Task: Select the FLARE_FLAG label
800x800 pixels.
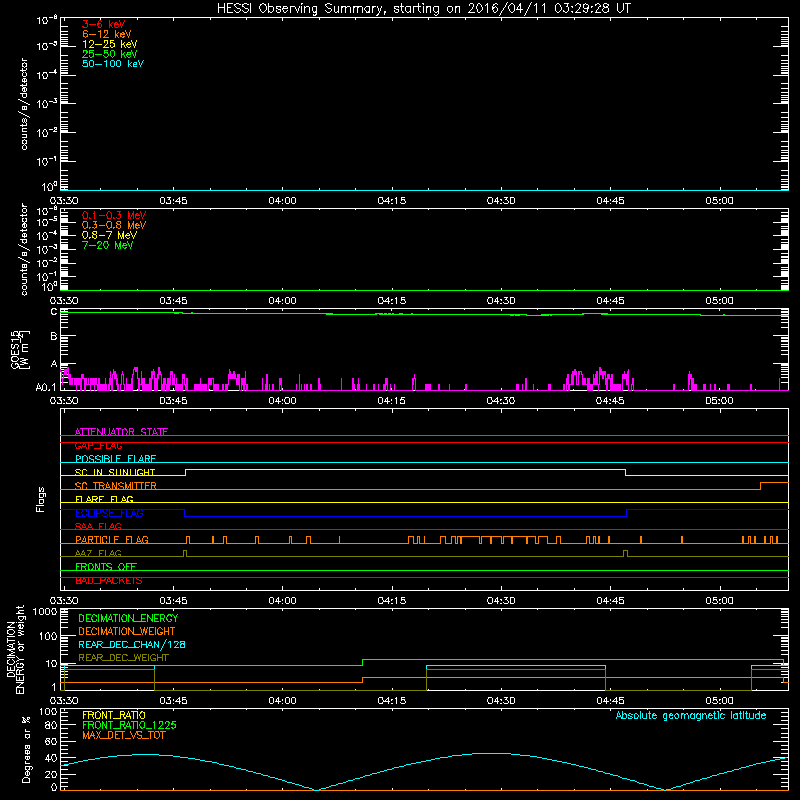Action: tap(104, 499)
